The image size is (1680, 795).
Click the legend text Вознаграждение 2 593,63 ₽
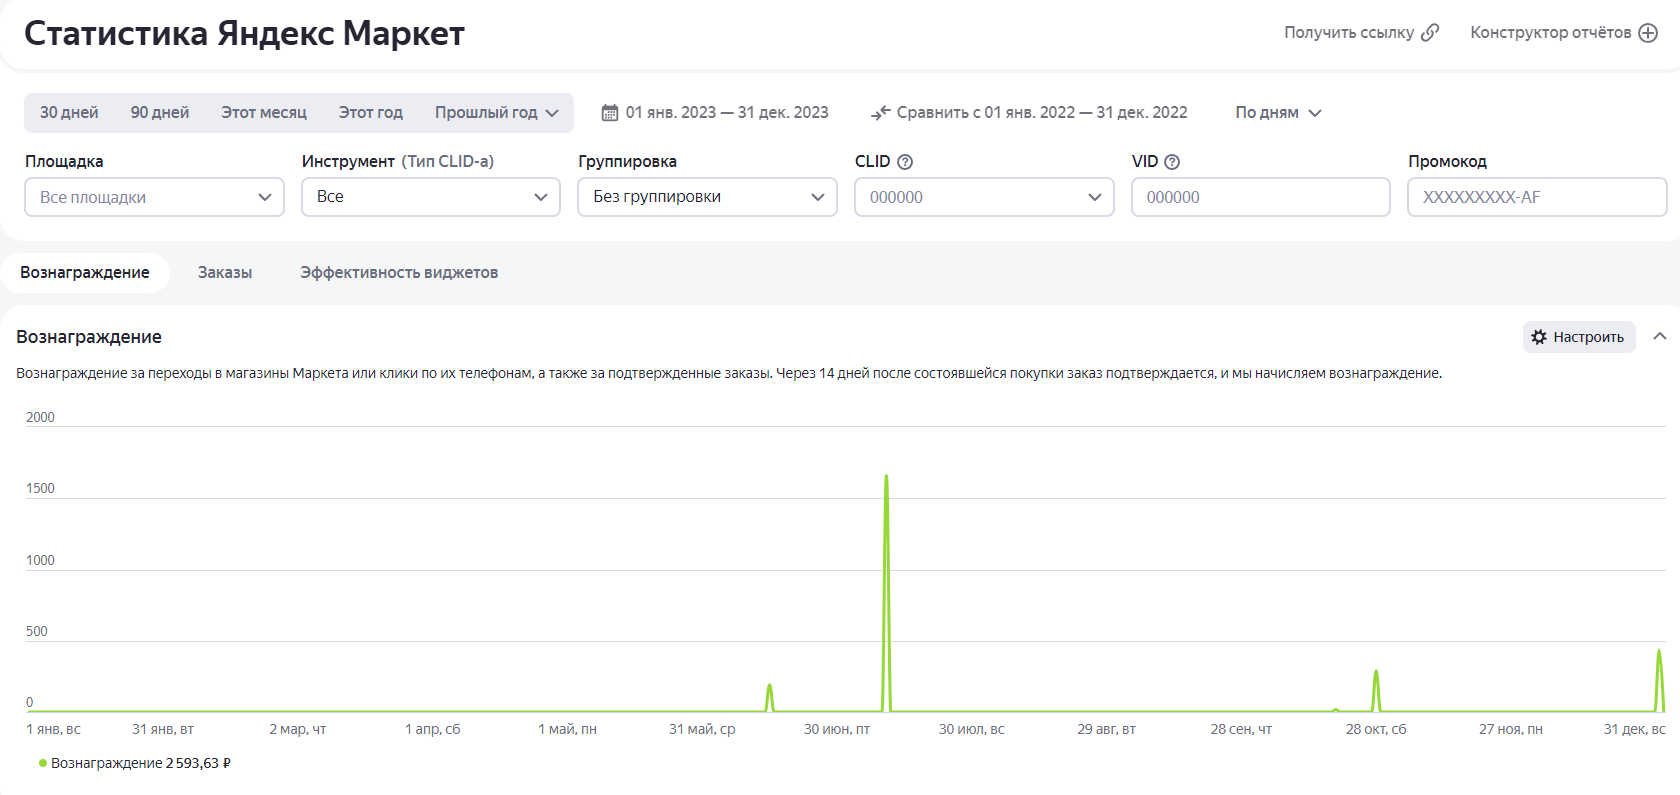tap(141, 763)
